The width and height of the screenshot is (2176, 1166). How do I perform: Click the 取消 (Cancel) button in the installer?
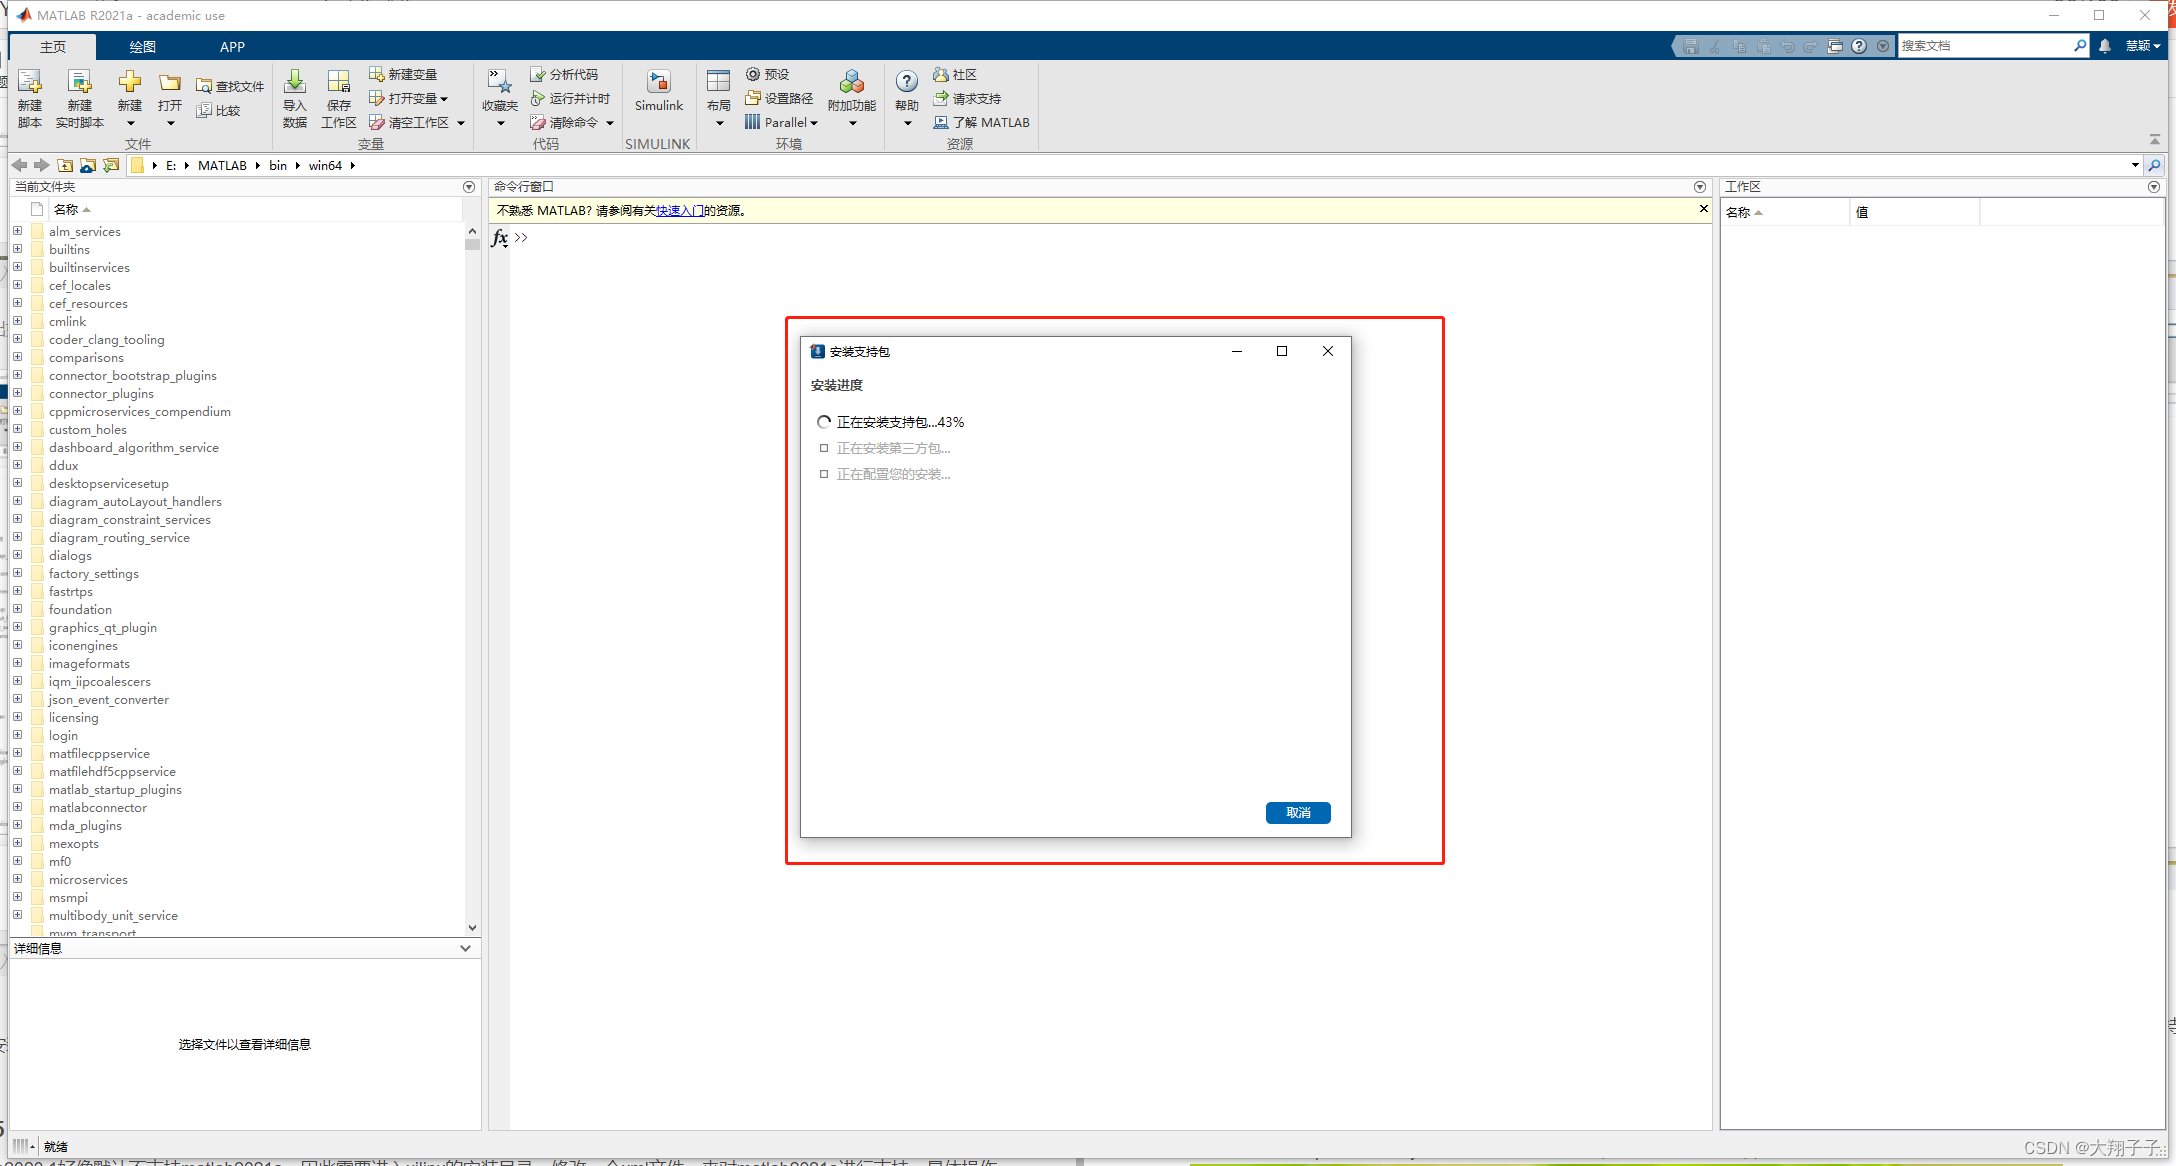[x=1297, y=812]
